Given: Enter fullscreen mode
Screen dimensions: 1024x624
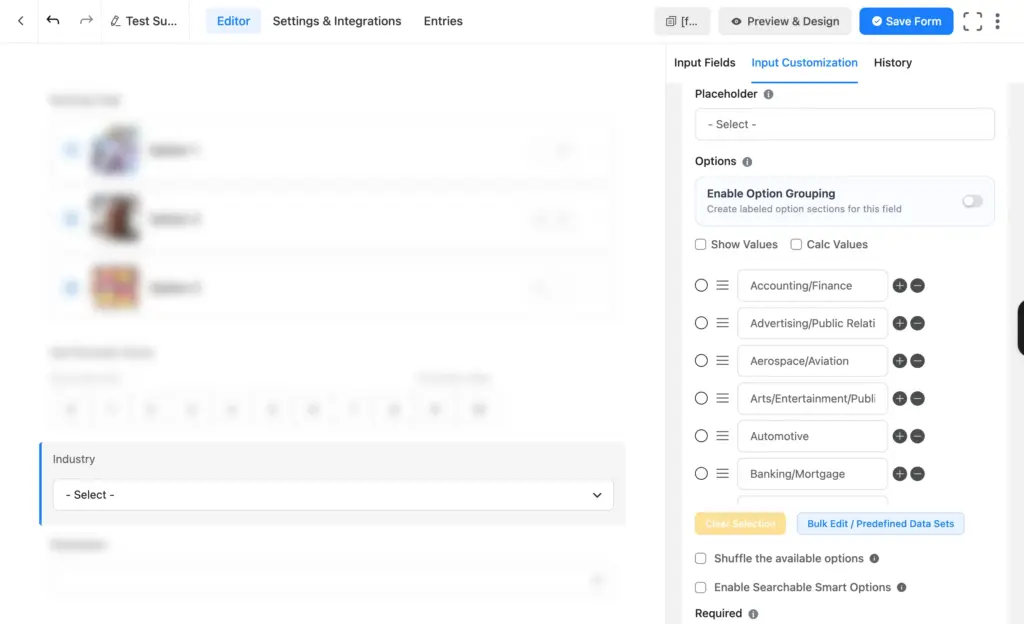Looking at the screenshot, I should (x=972, y=21).
